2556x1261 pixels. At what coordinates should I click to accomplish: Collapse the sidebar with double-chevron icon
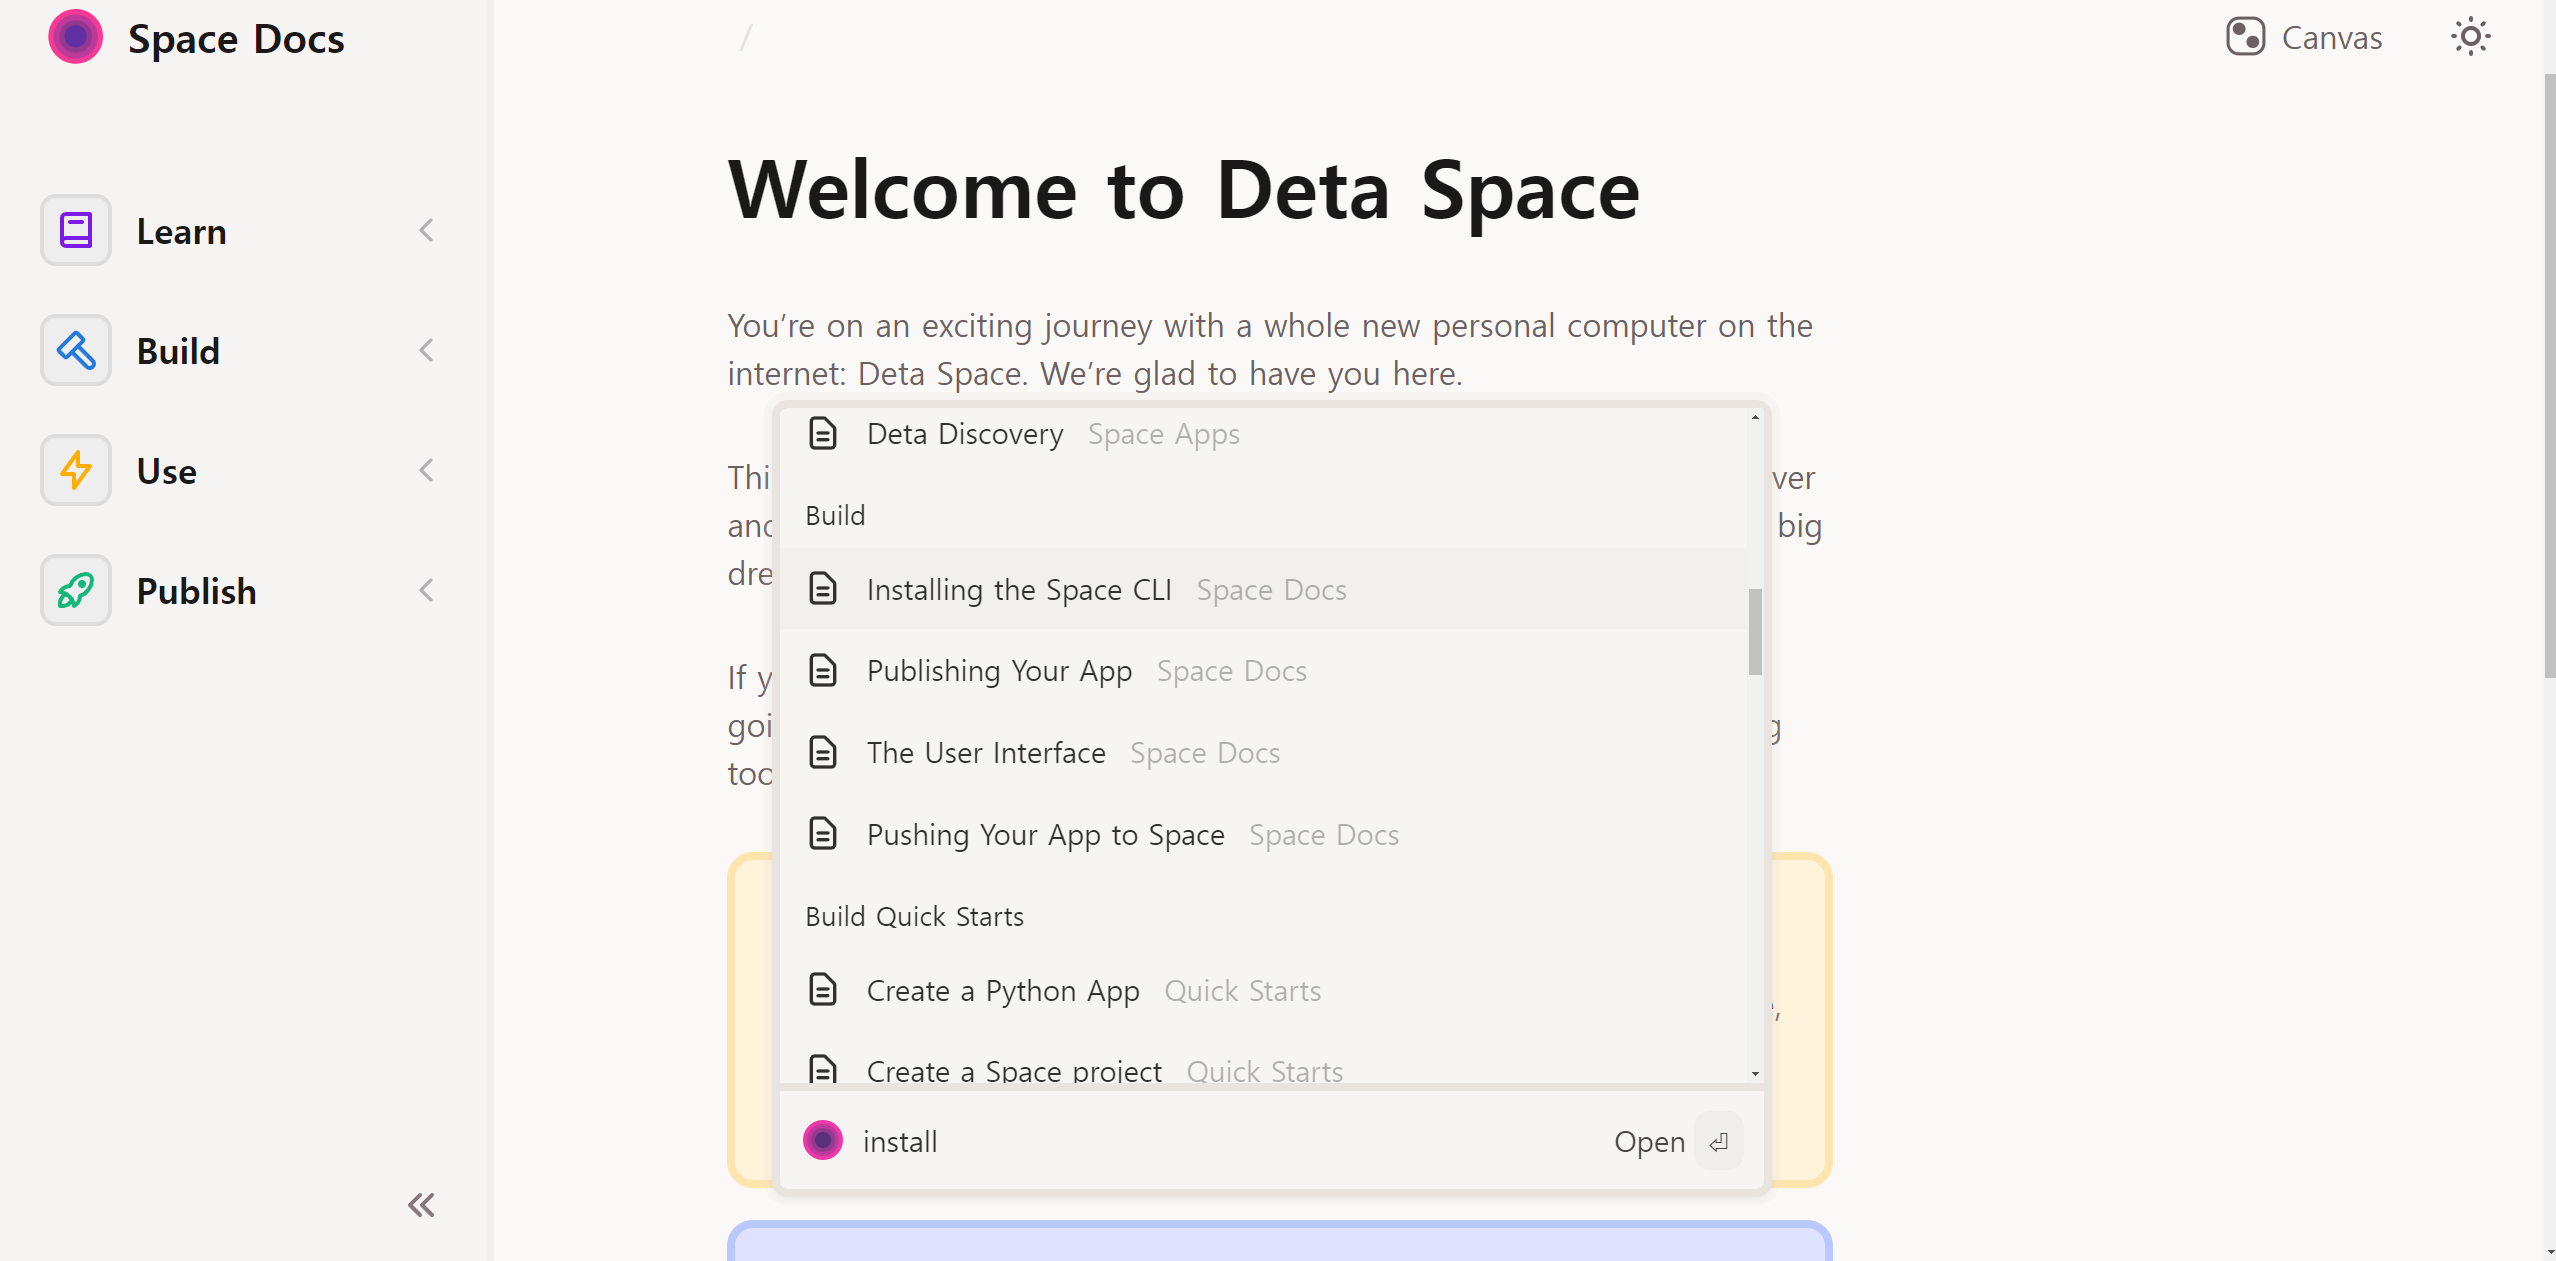coord(420,1205)
